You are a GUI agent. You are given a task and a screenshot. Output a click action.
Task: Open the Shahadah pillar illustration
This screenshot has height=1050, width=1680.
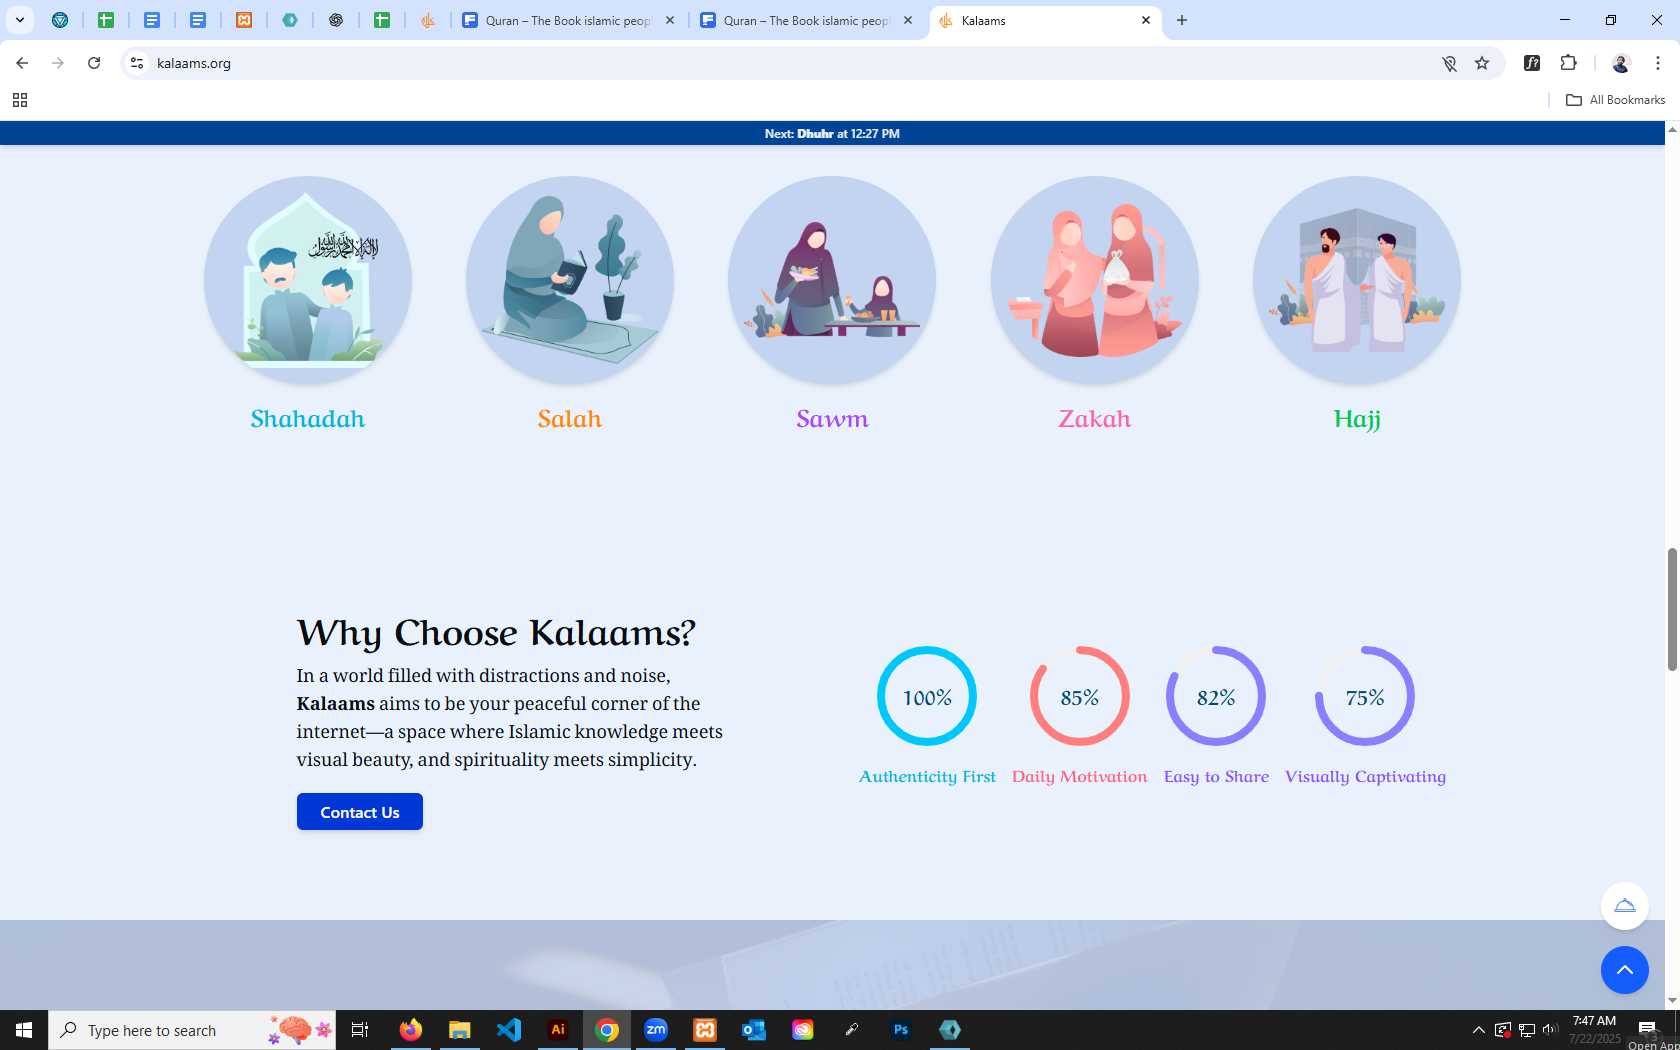click(308, 280)
